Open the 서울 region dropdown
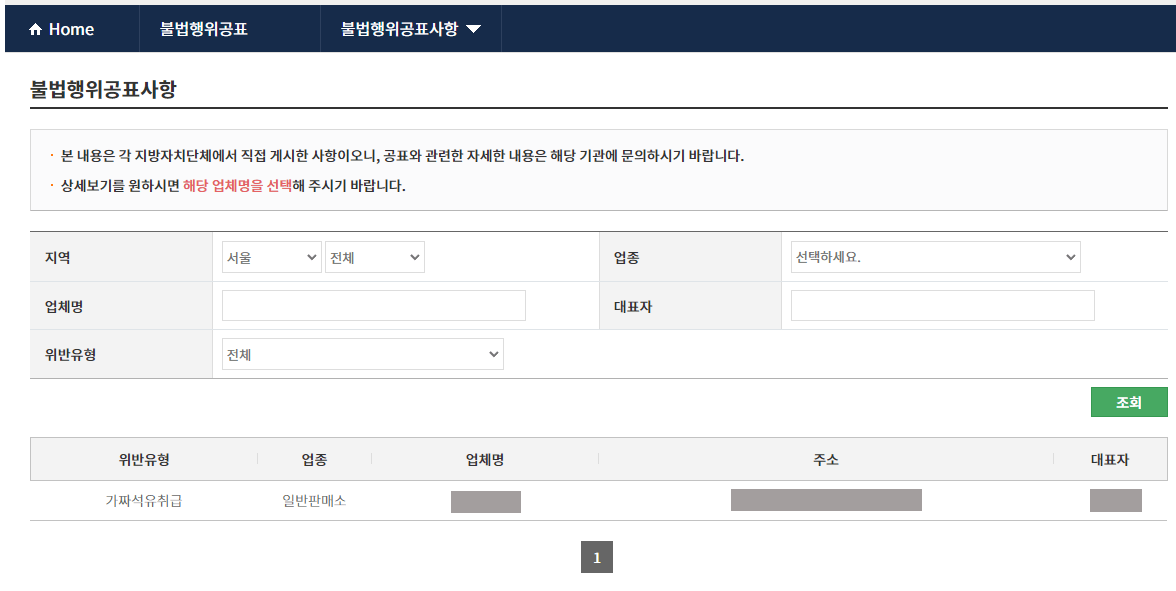 pyautogui.click(x=271, y=256)
